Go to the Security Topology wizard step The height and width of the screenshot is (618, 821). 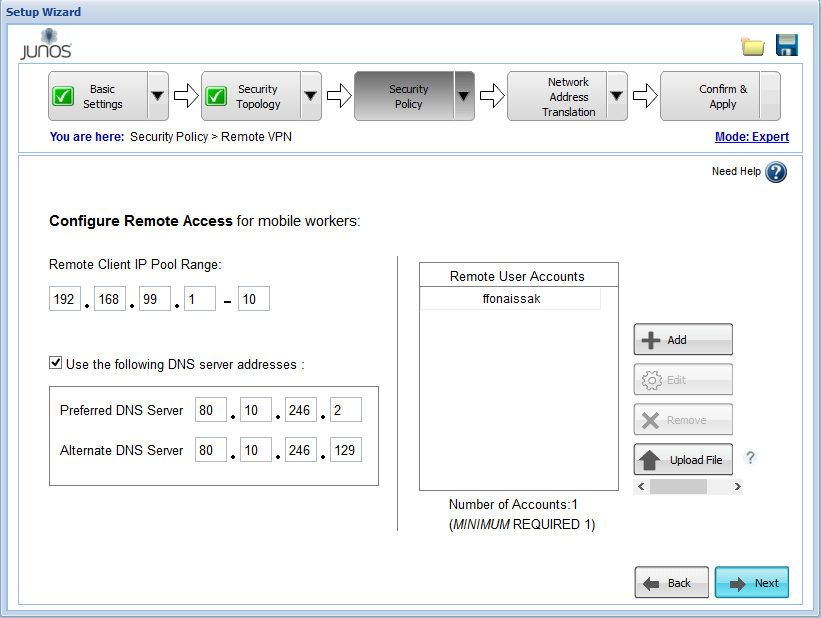251,96
